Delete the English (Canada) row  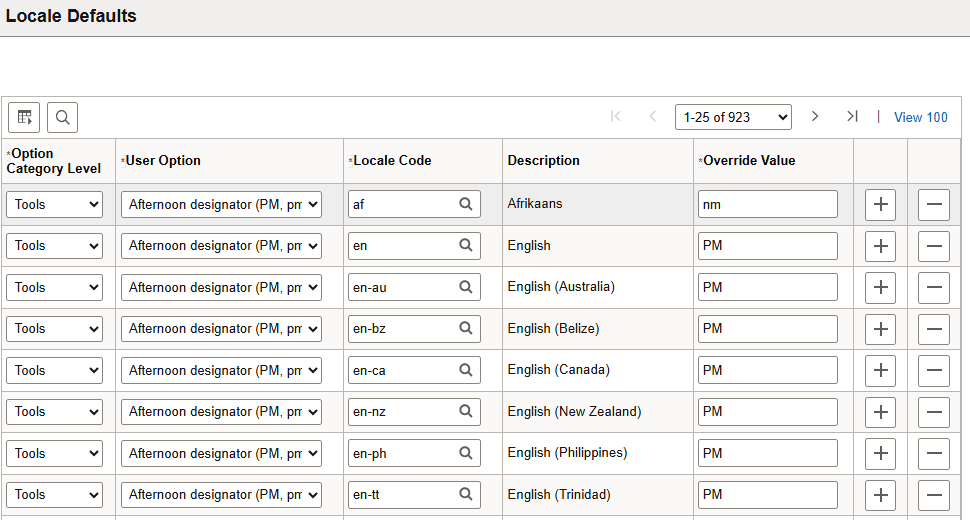(934, 370)
